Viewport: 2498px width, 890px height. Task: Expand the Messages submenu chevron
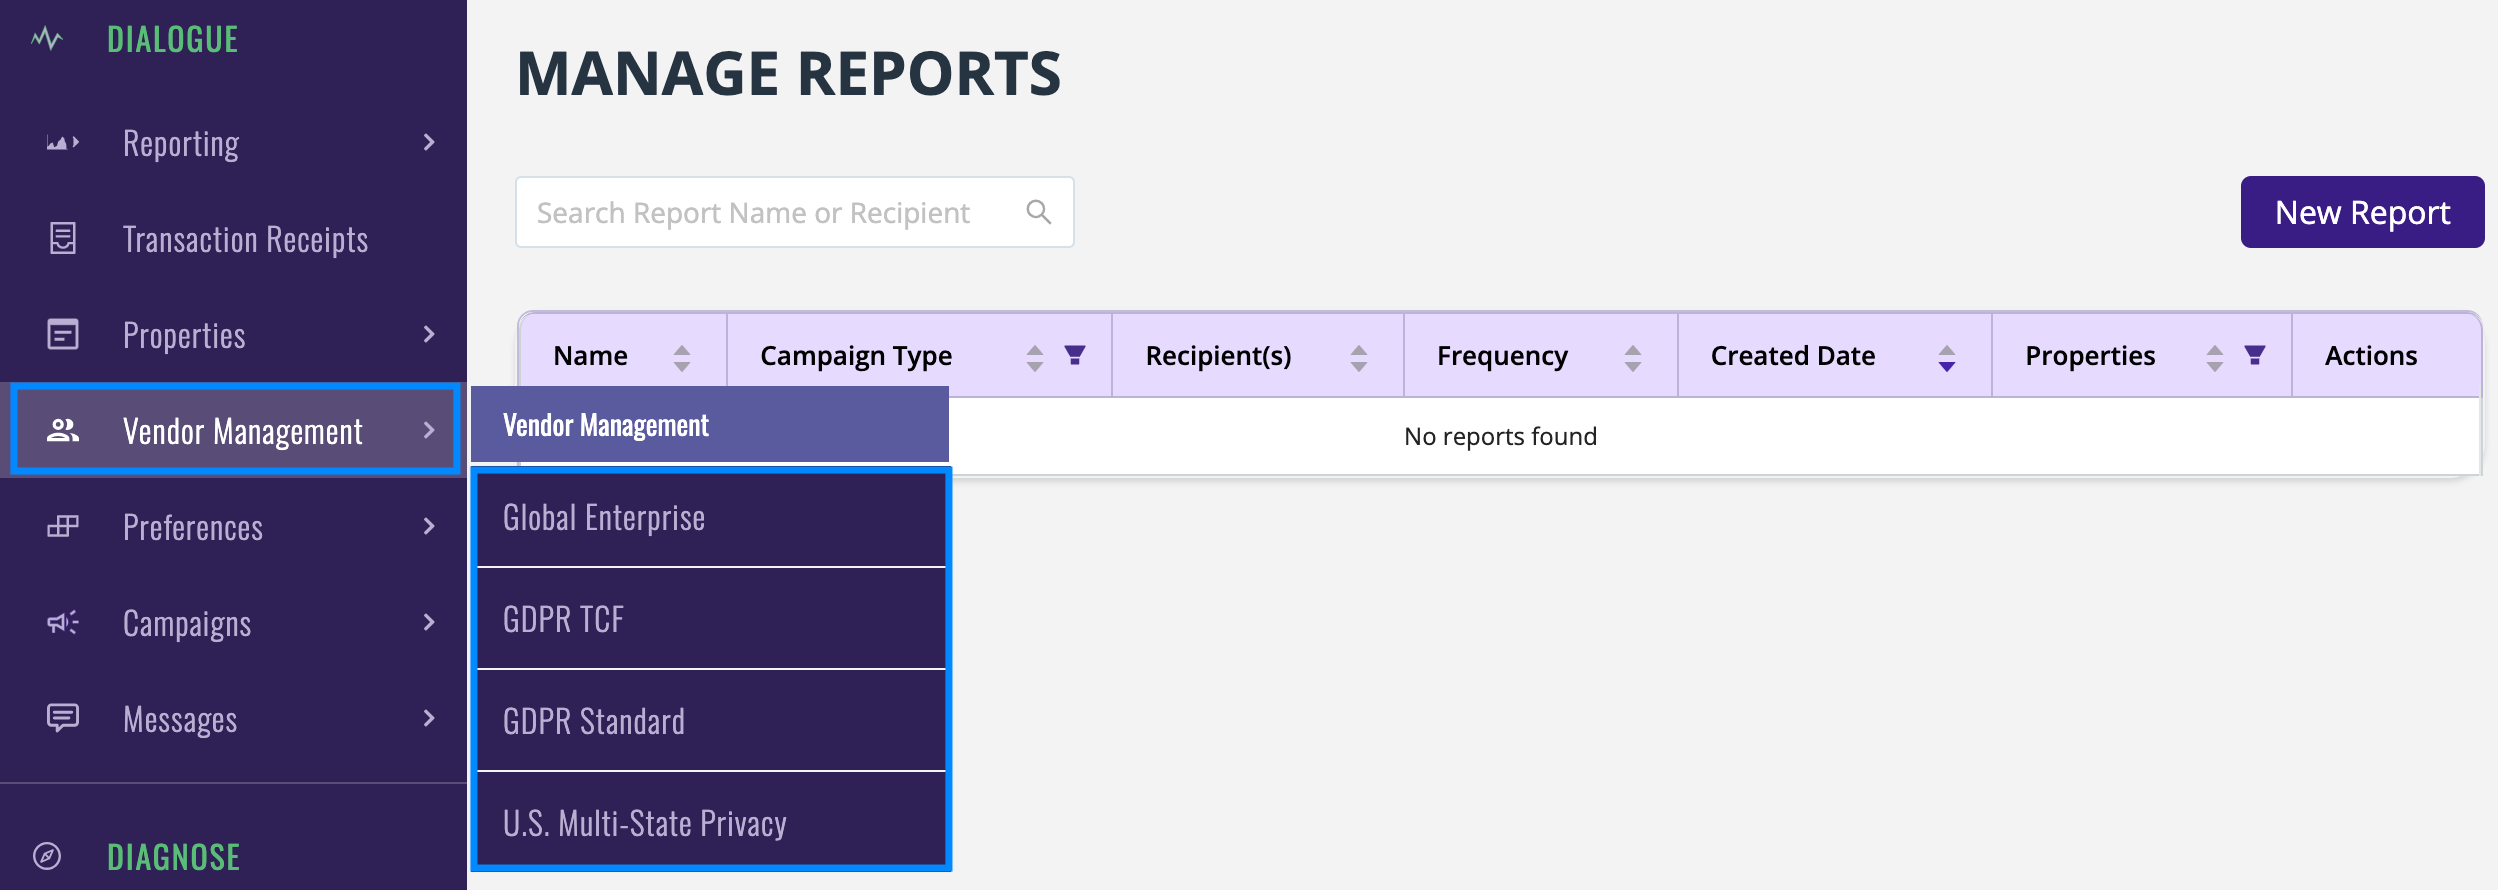point(429,718)
